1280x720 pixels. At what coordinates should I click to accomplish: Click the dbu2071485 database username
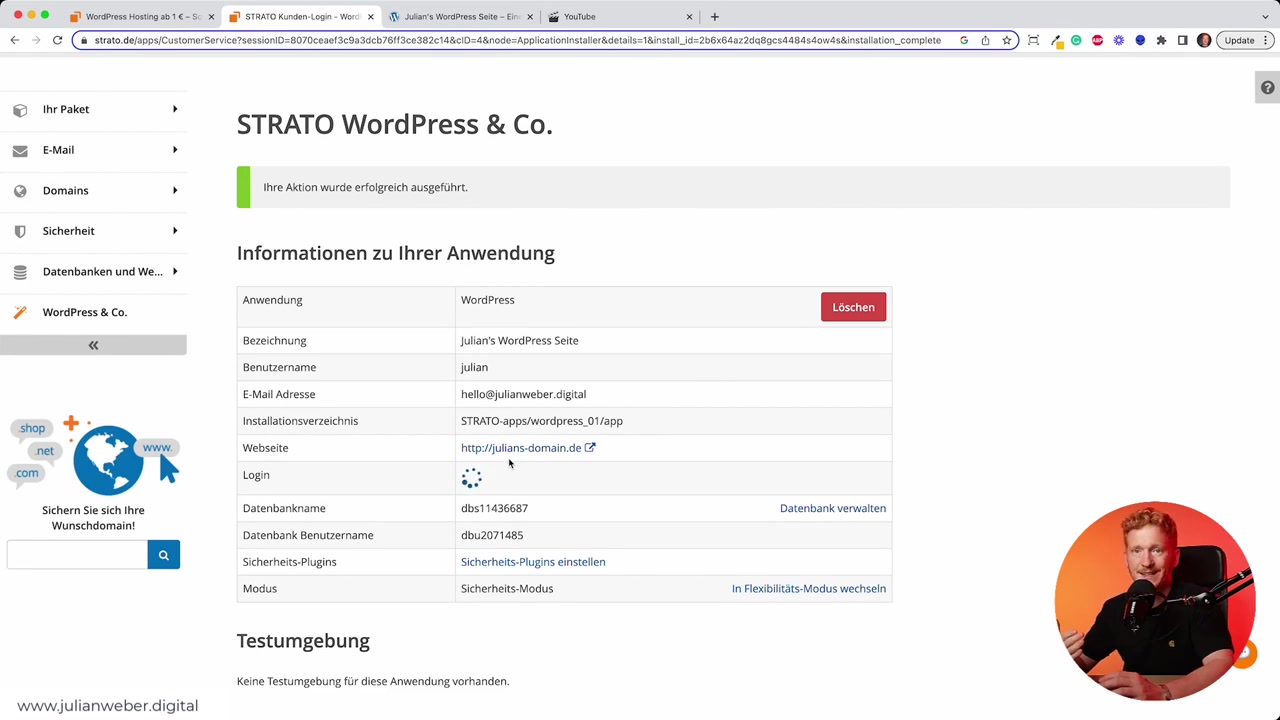492,535
